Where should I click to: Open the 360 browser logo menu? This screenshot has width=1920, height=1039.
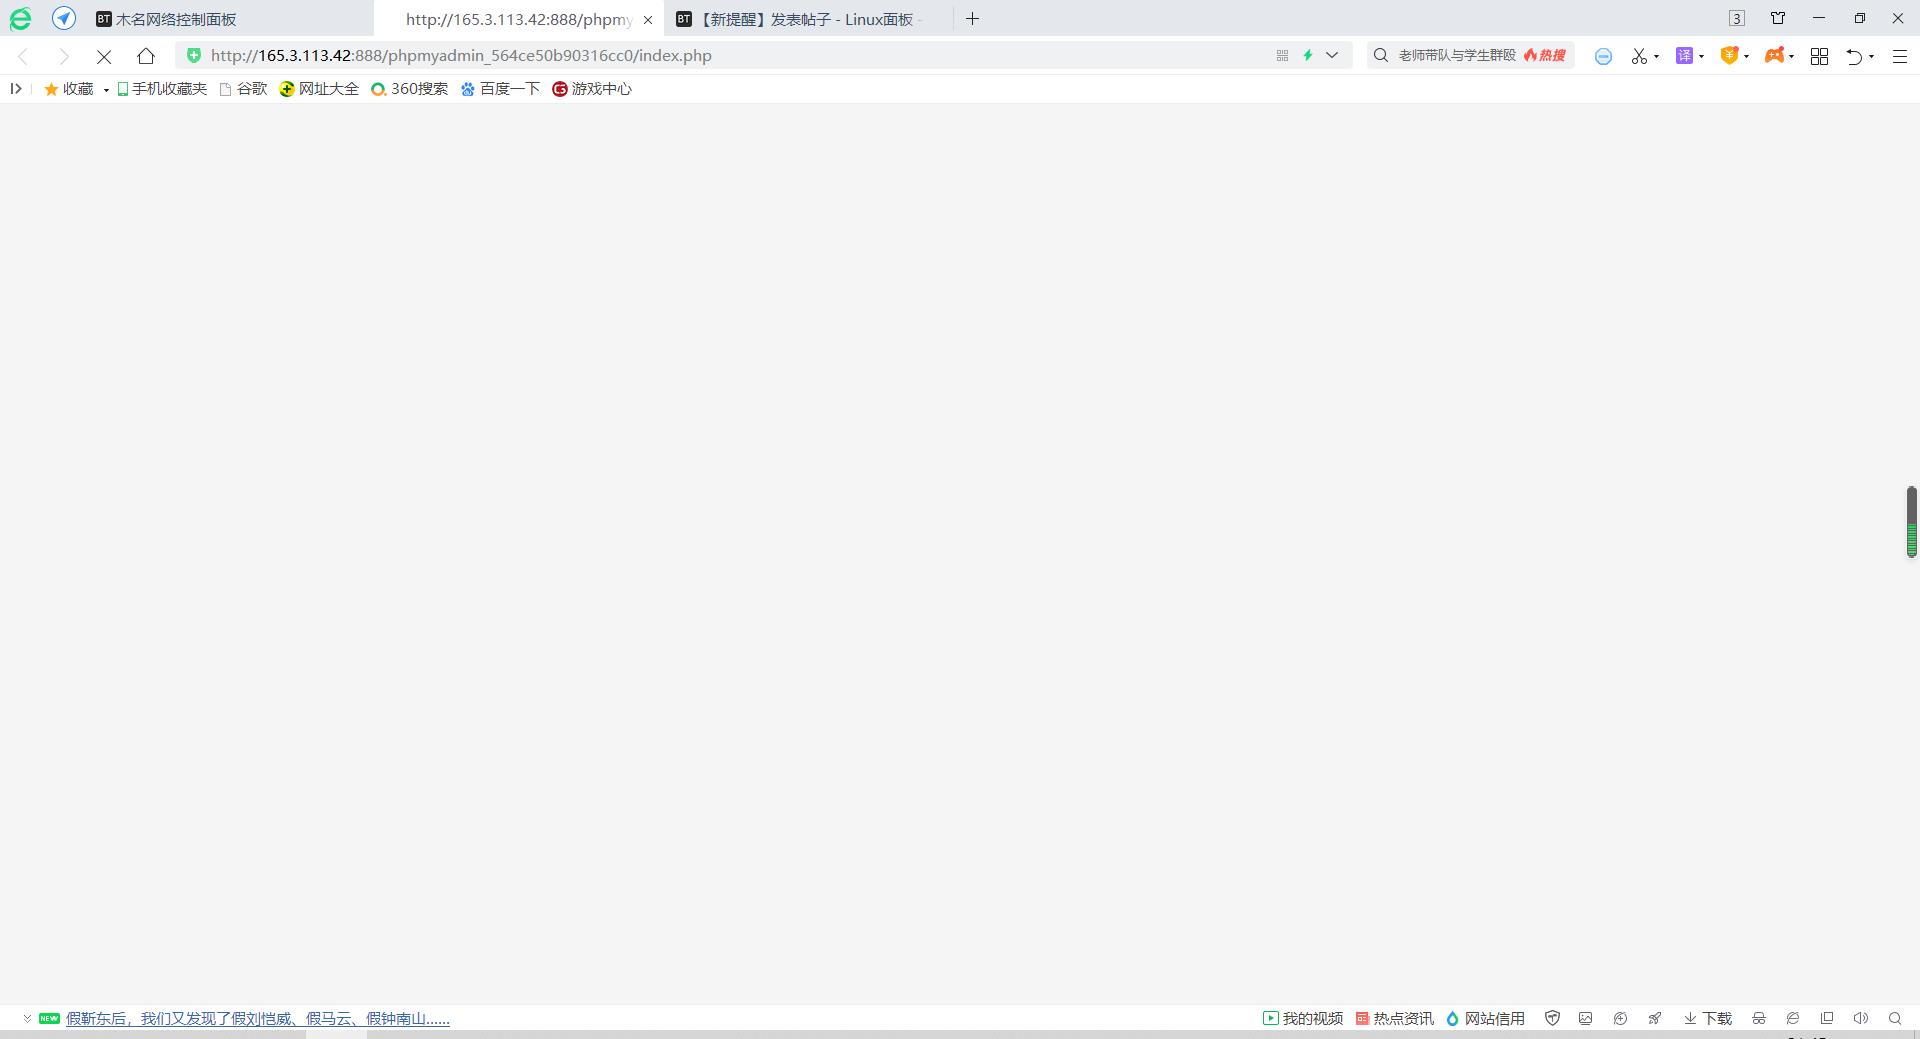(x=20, y=19)
